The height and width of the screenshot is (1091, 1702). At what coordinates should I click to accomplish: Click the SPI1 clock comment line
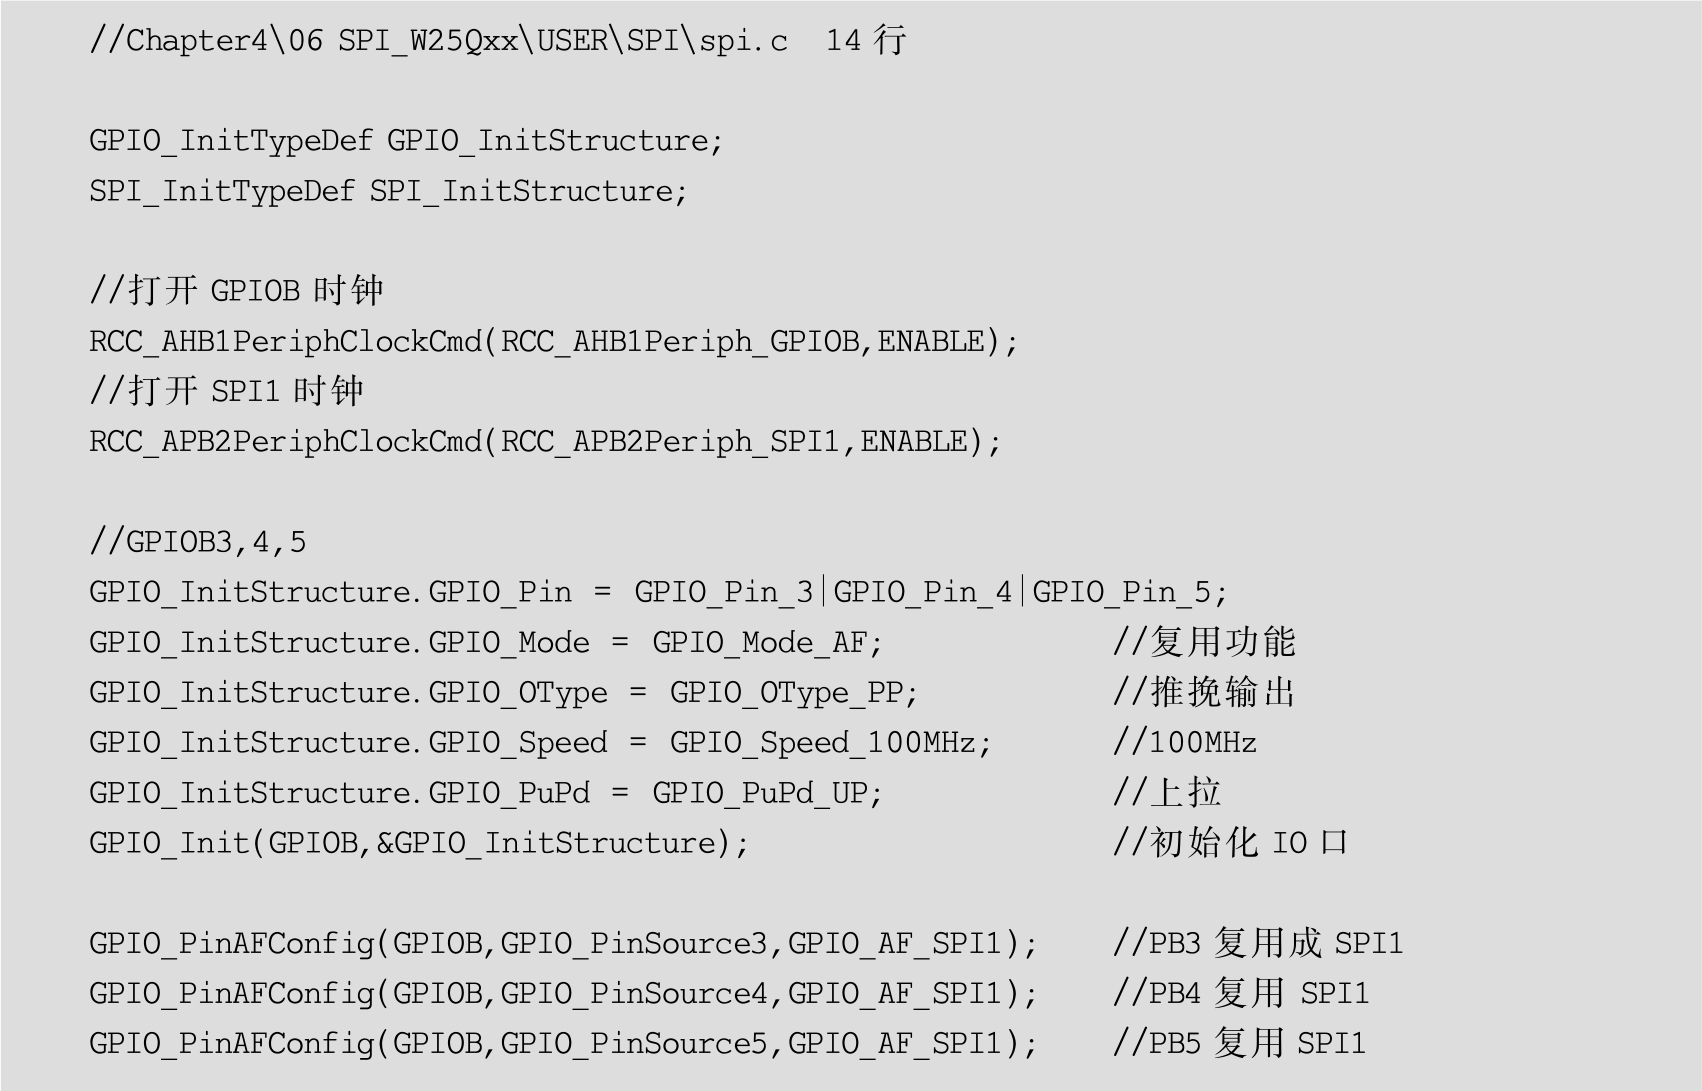pyautogui.click(x=226, y=391)
